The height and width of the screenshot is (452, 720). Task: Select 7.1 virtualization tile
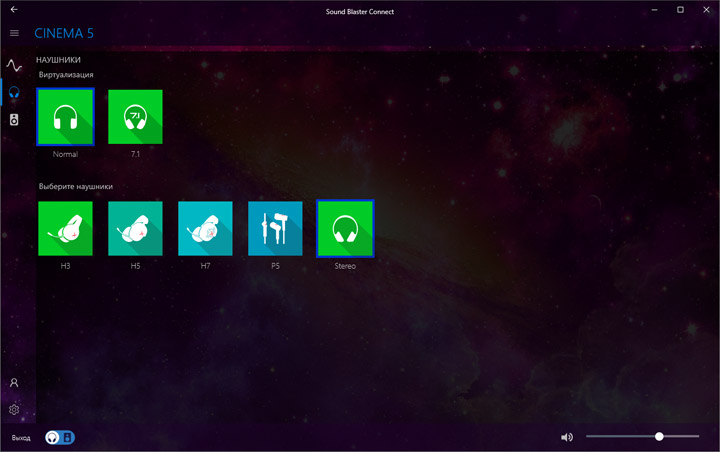pos(135,117)
